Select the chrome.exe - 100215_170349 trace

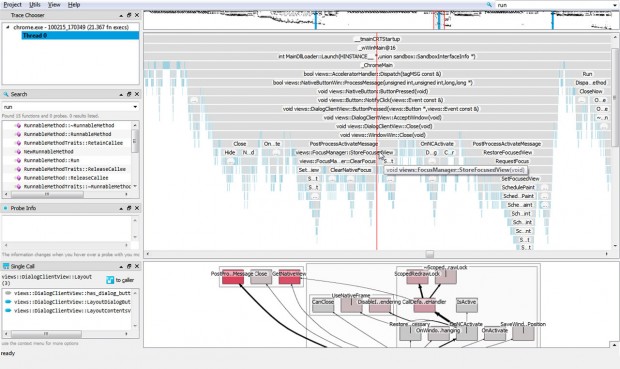coord(71,27)
